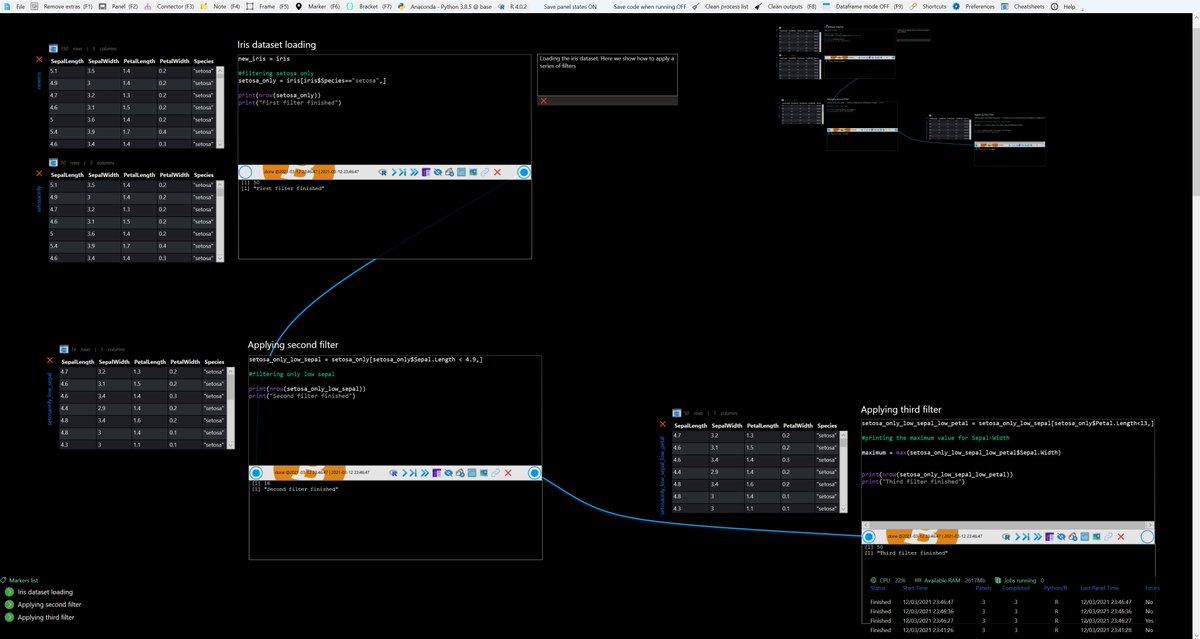This screenshot has width=1200, height=639.
Task: Click right connector port of Applying second filter panel
Action: [535, 473]
